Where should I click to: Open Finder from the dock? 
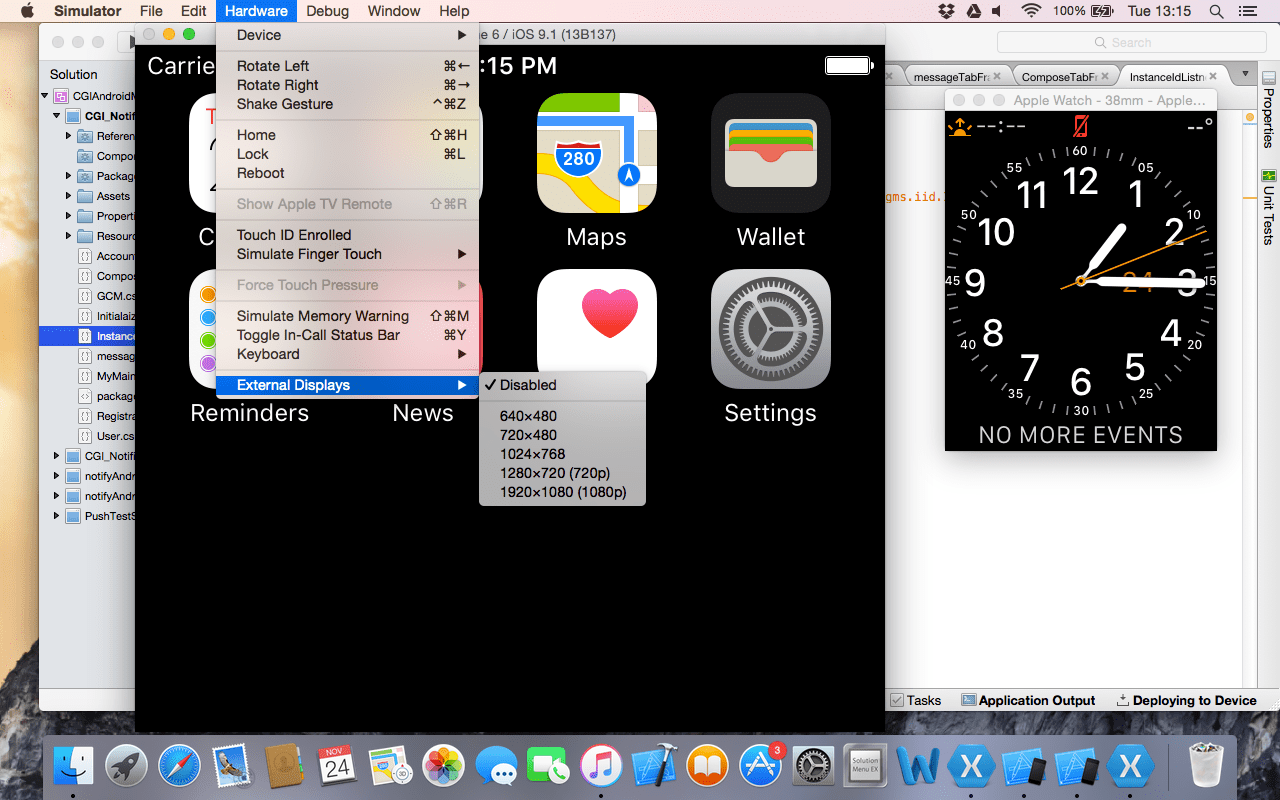tap(72, 767)
